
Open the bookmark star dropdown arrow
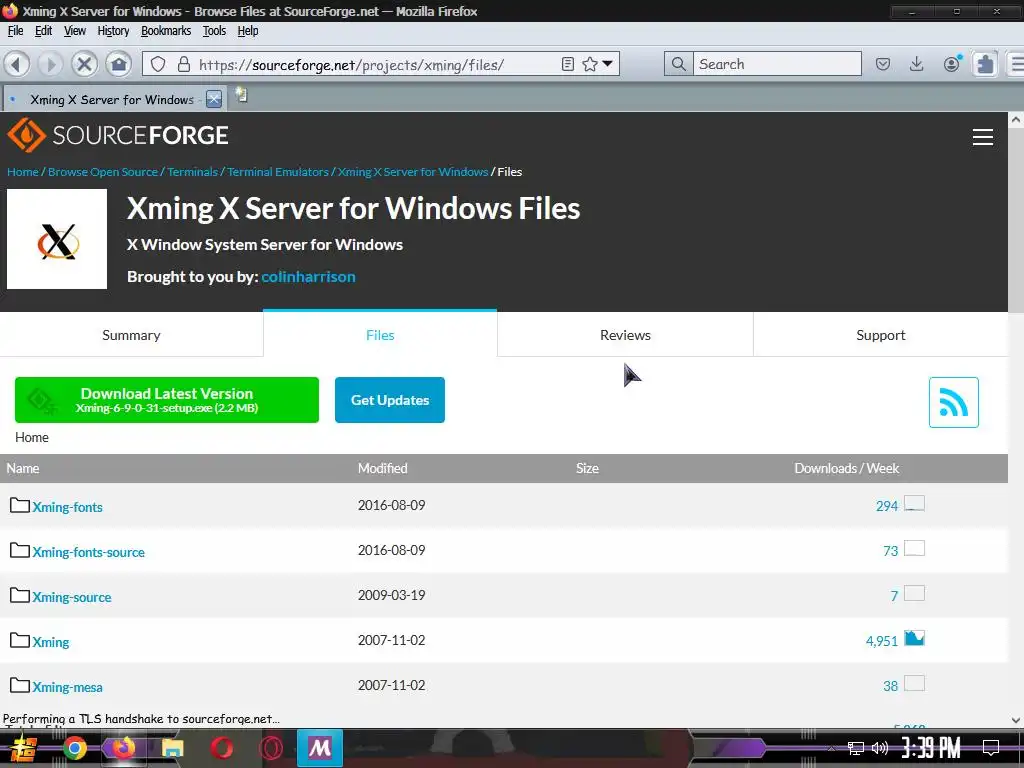tap(607, 64)
